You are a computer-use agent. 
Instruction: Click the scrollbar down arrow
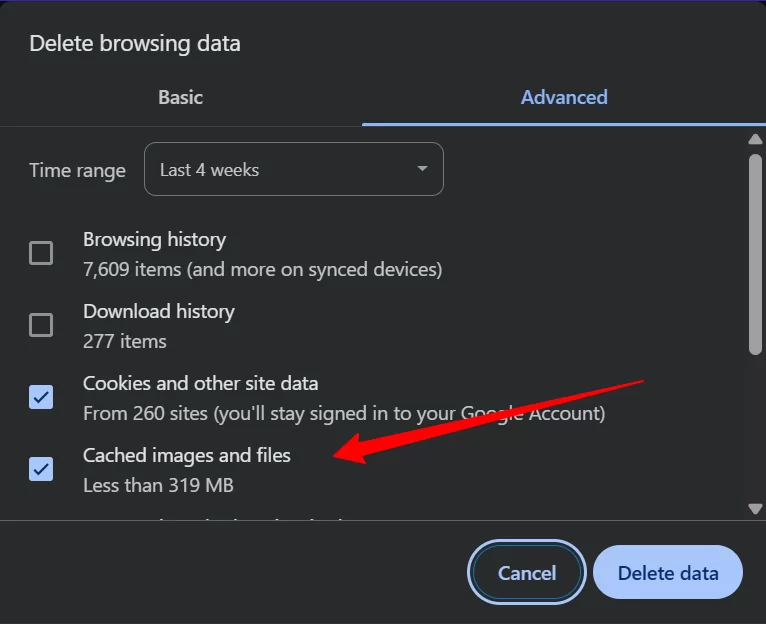tap(755, 509)
